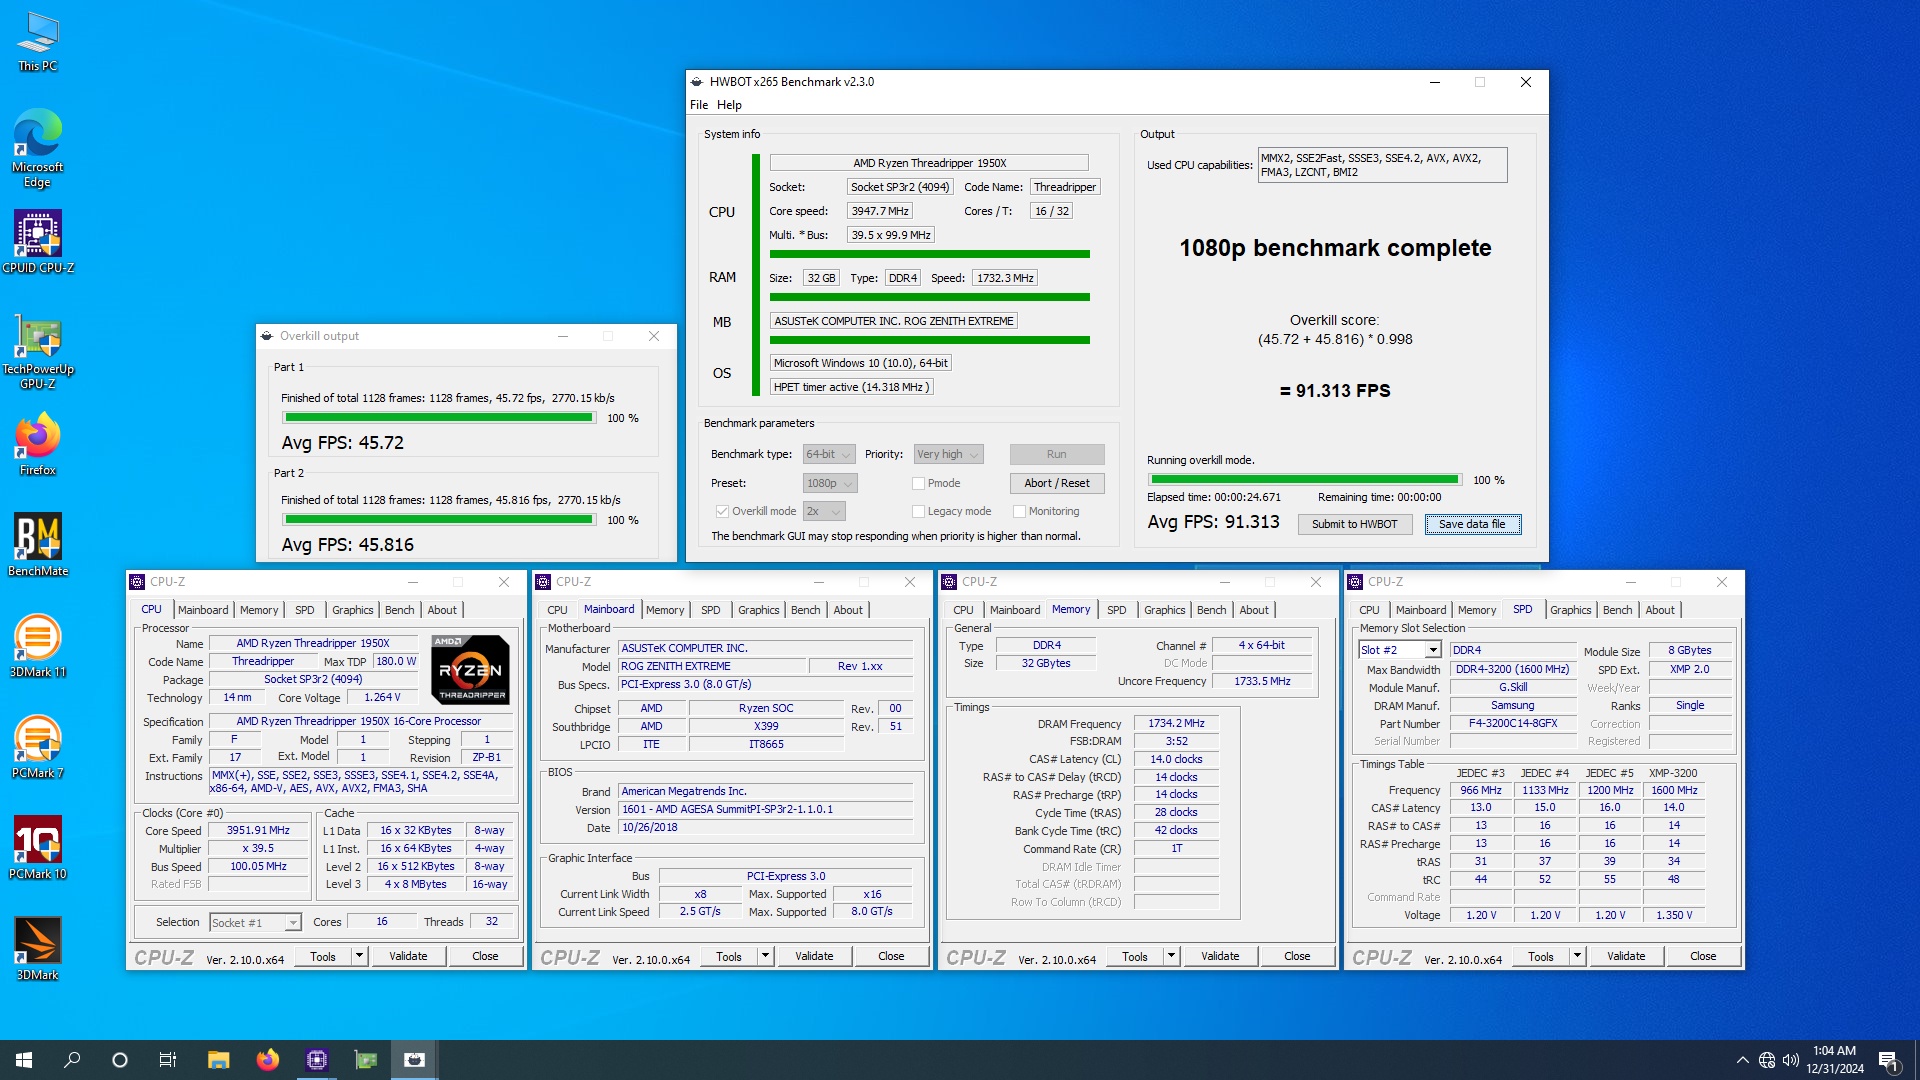Screen dimensions: 1920x1080
Task: Click Close in the SPD CPU-Z window
Action: click(x=1703, y=956)
